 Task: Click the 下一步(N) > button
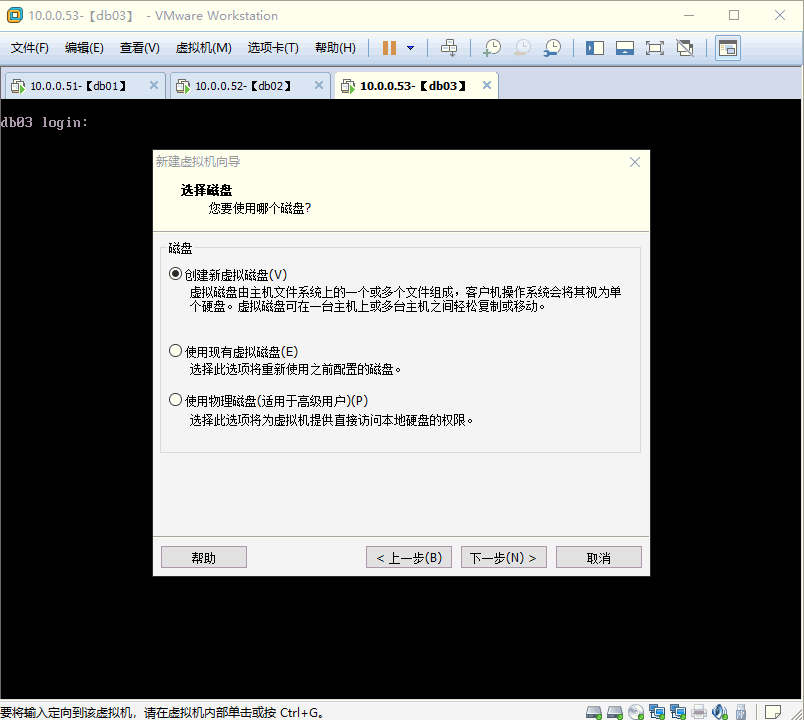click(x=503, y=557)
